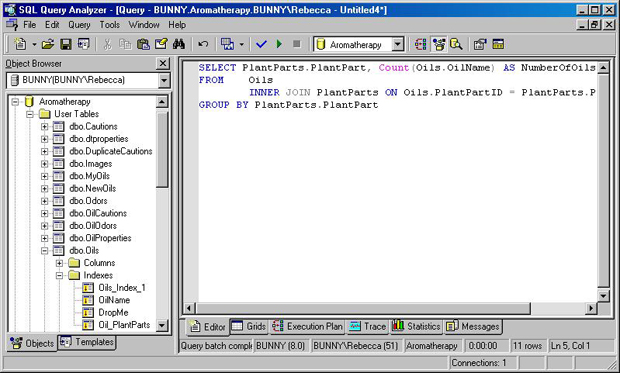Switch to the Grids results tab
Viewport: 620px width, 373px height.
coord(249,326)
